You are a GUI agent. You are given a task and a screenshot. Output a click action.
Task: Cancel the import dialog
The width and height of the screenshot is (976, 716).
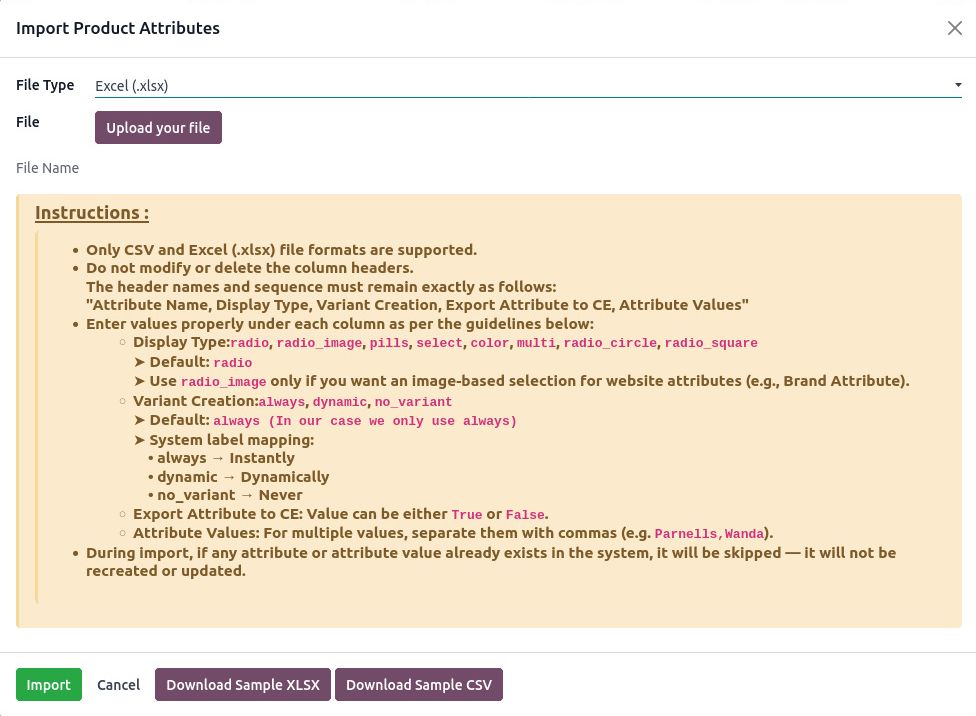pos(118,685)
